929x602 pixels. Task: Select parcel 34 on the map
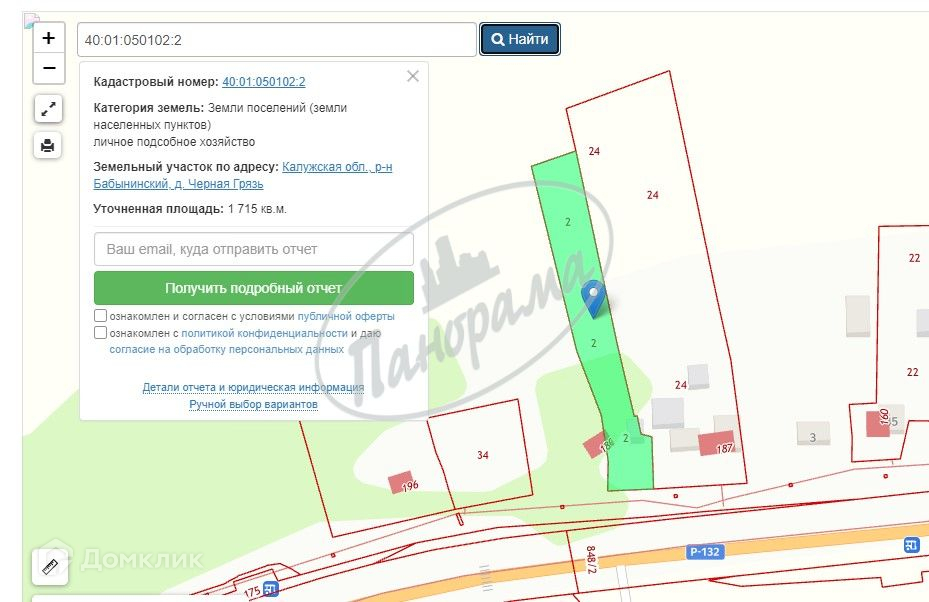(481, 455)
